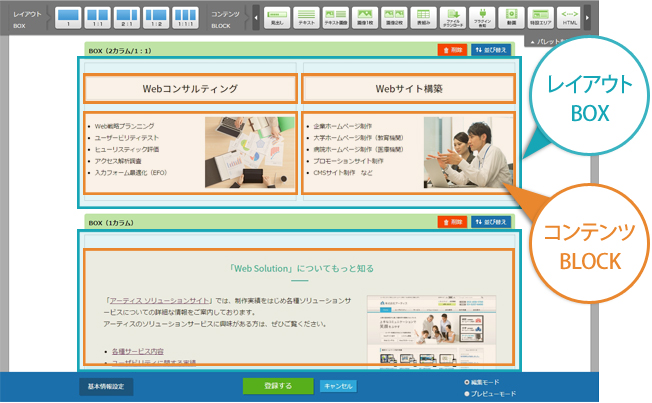Select the 1:2 layout box
The width and height of the screenshot is (652, 403).
(x=156, y=18)
